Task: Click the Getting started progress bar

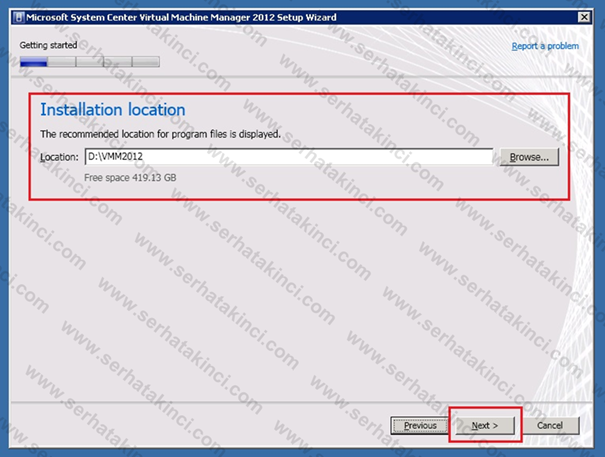Action: (x=90, y=62)
